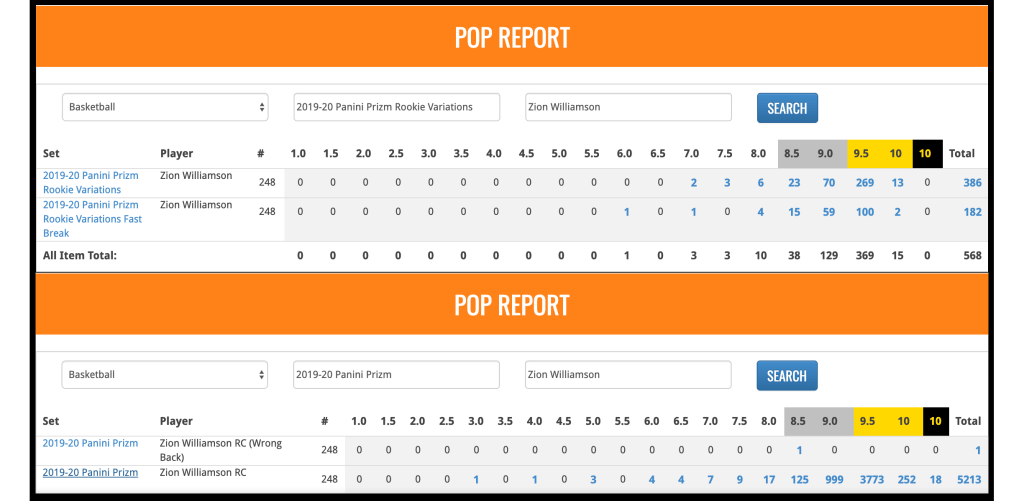Open the underlined '2019-20 Panini Prizm' link
Image resolution: width=1024 pixels, height=501 pixels.
coord(90,472)
